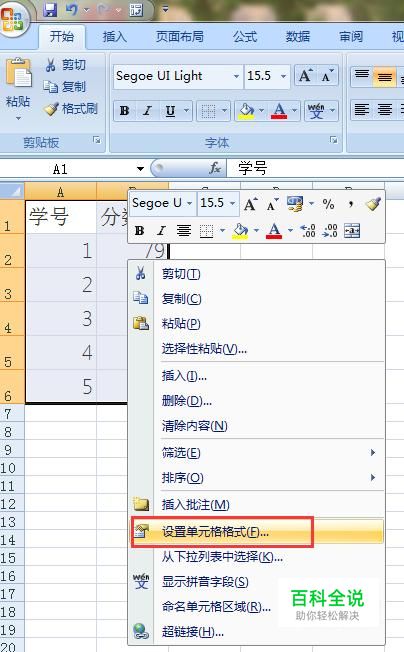Toggle top align in ribbon alignment group

coord(362,75)
